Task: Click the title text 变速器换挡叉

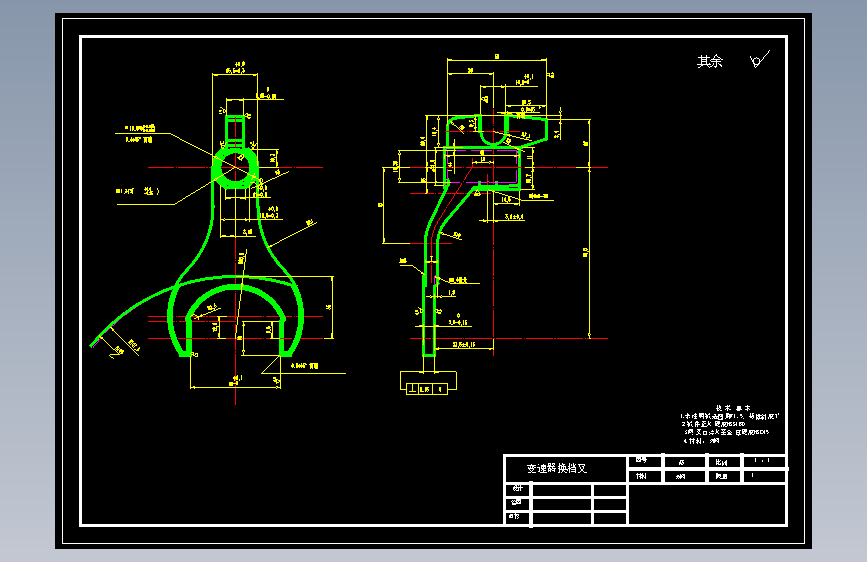Action: click(x=556, y=469)
